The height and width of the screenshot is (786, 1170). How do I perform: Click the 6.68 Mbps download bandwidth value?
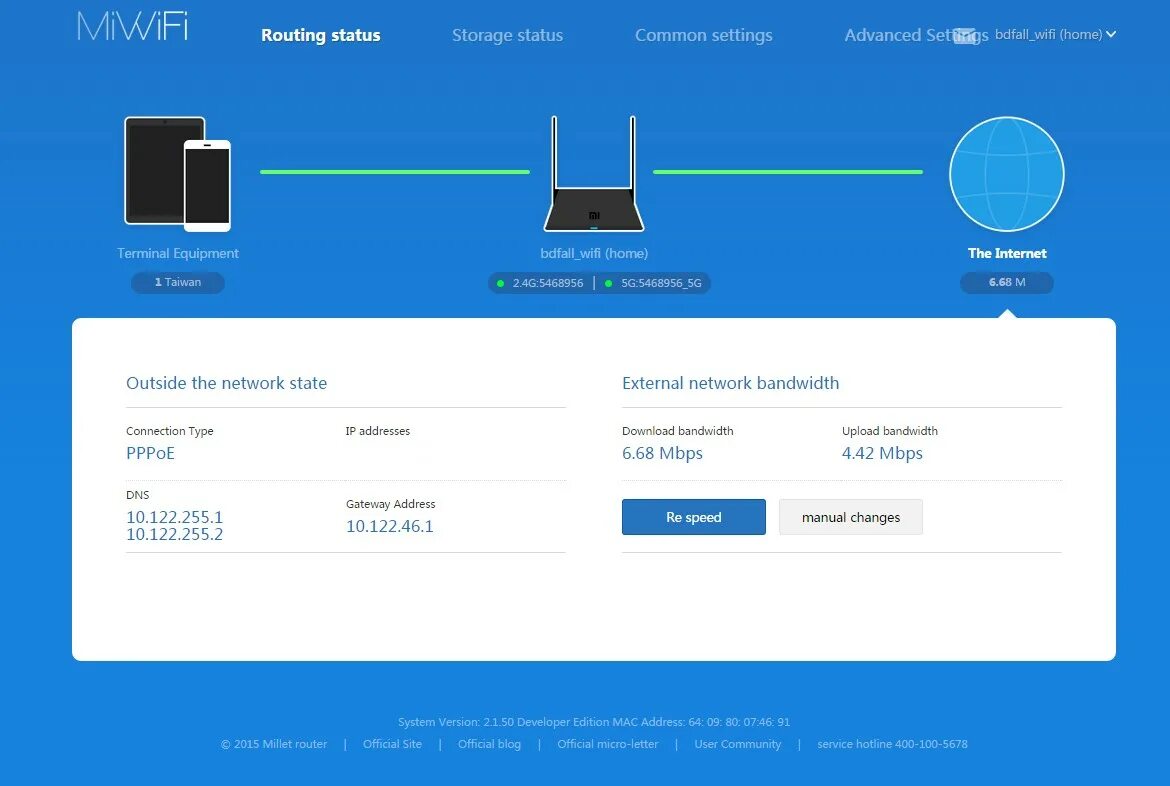[663, 453]
